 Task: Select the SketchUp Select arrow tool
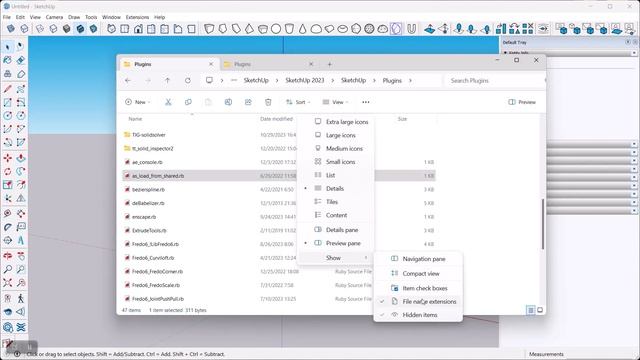coord(7,47)
